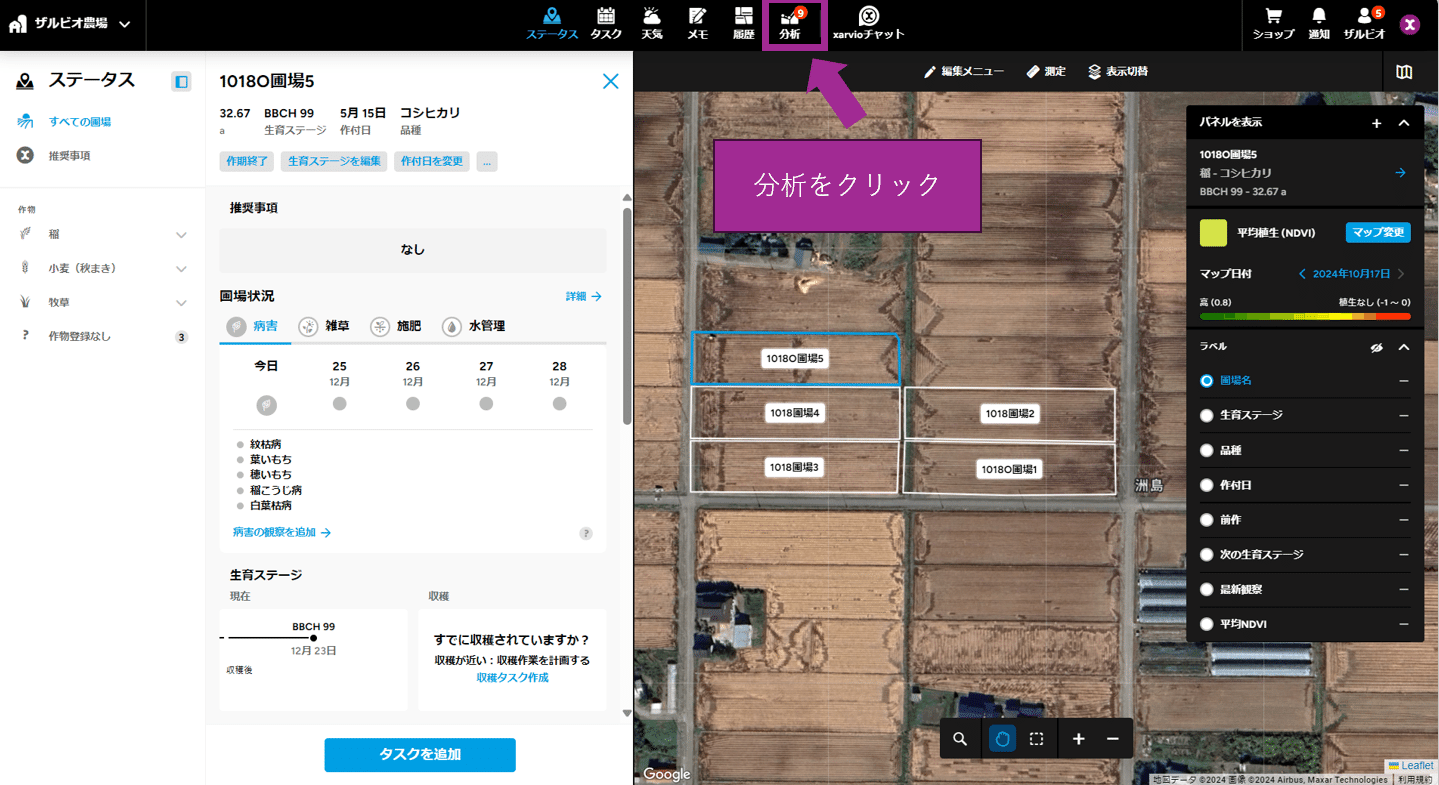
Task: Switch to the 施肥 tab
Action: point(395,326)
